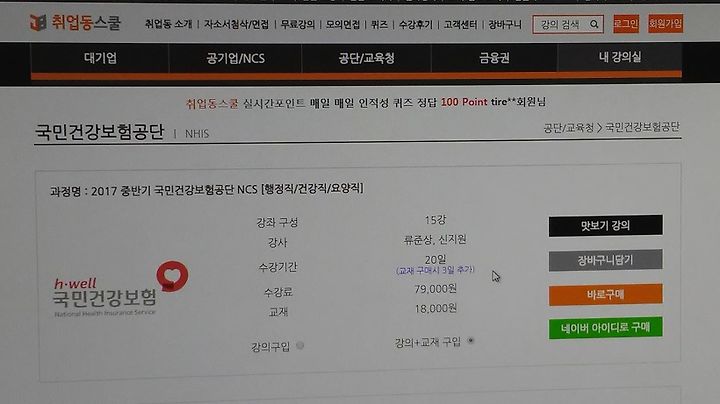
Task: Select the 대기업 tab
Action: pos(100,58)
